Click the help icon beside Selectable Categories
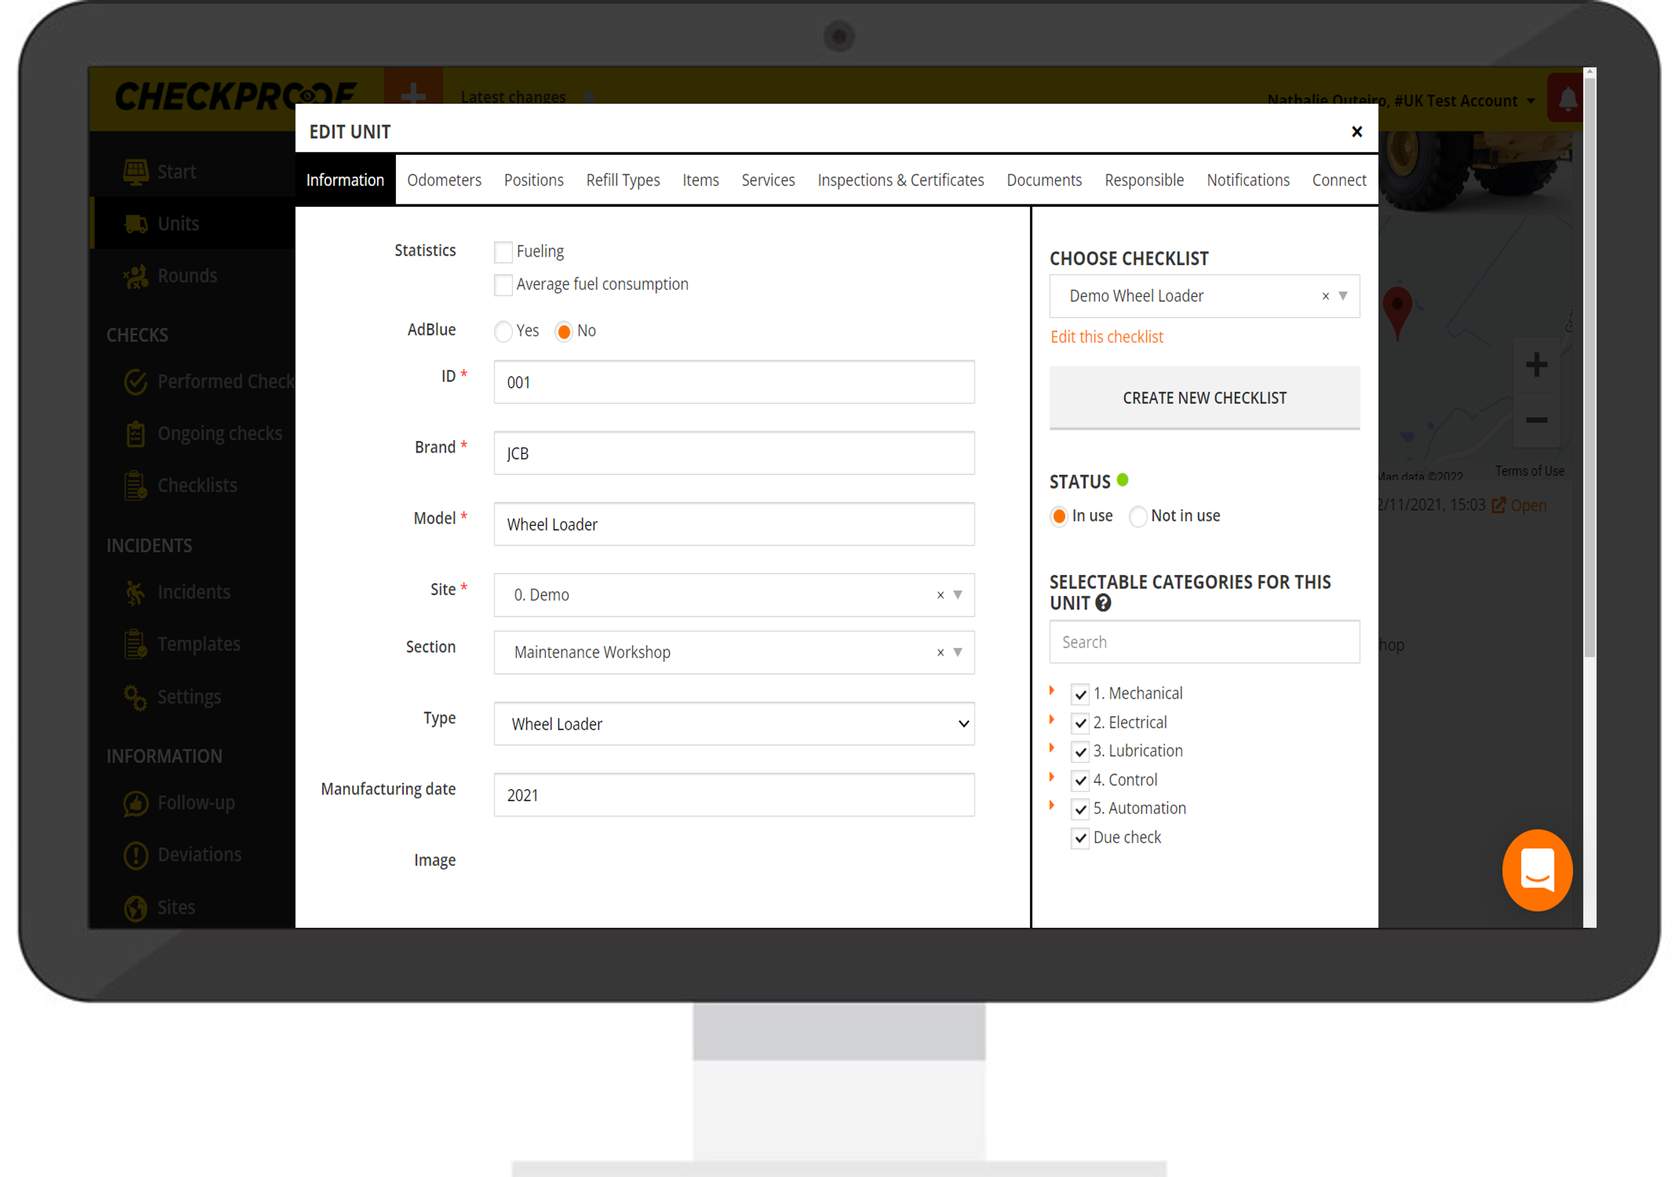 pyautogui.click(x=1103, y=603)
